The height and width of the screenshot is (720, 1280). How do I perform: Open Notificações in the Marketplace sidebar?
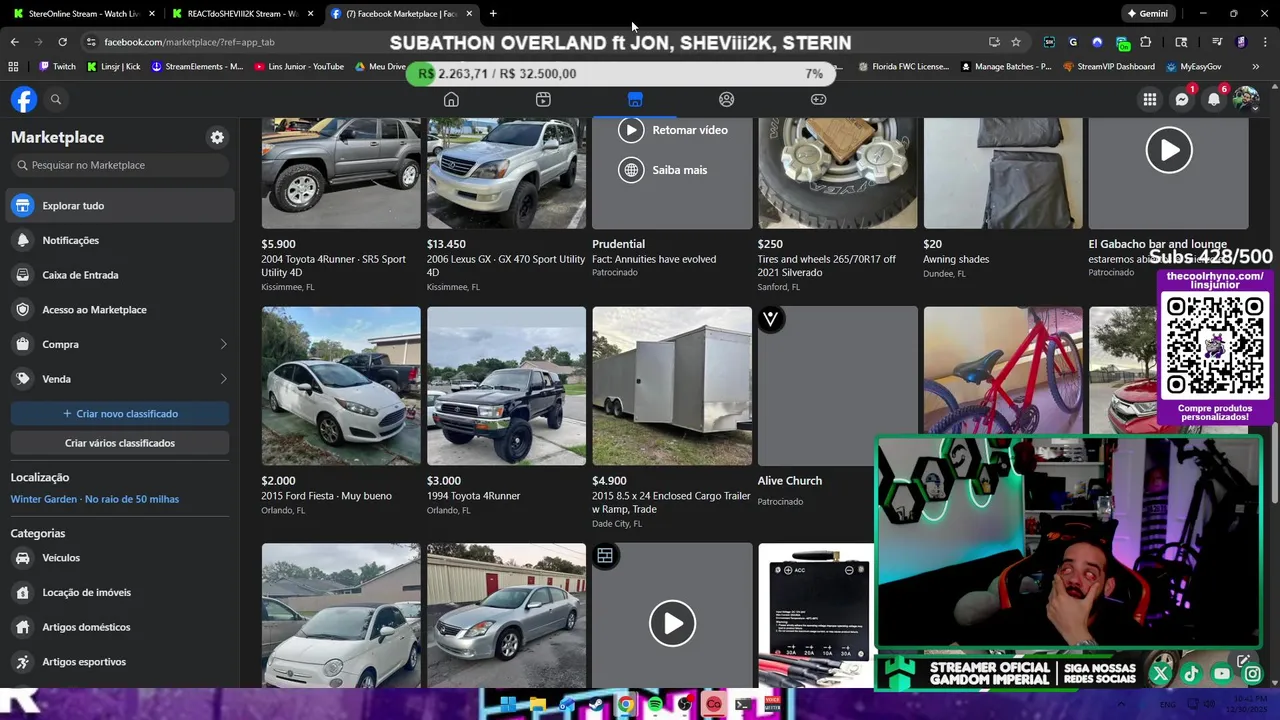[120, 240]
